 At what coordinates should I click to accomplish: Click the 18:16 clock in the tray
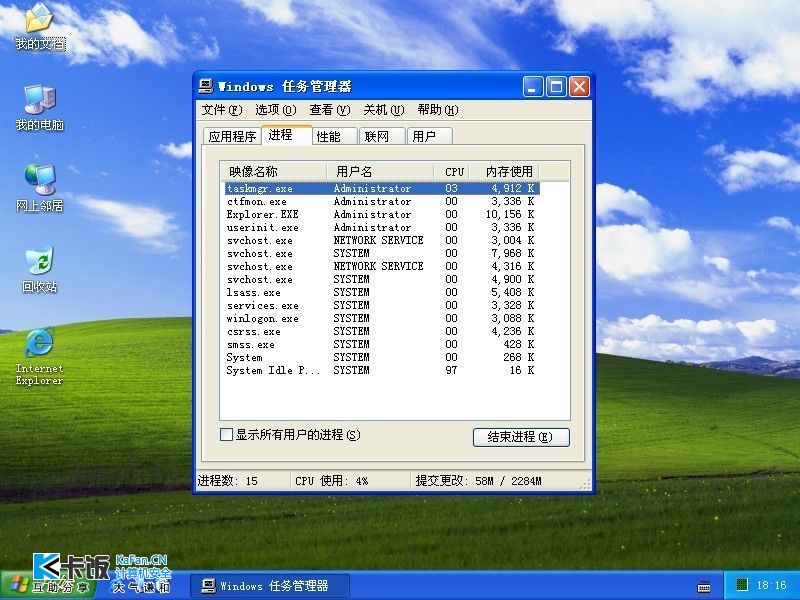771,585
